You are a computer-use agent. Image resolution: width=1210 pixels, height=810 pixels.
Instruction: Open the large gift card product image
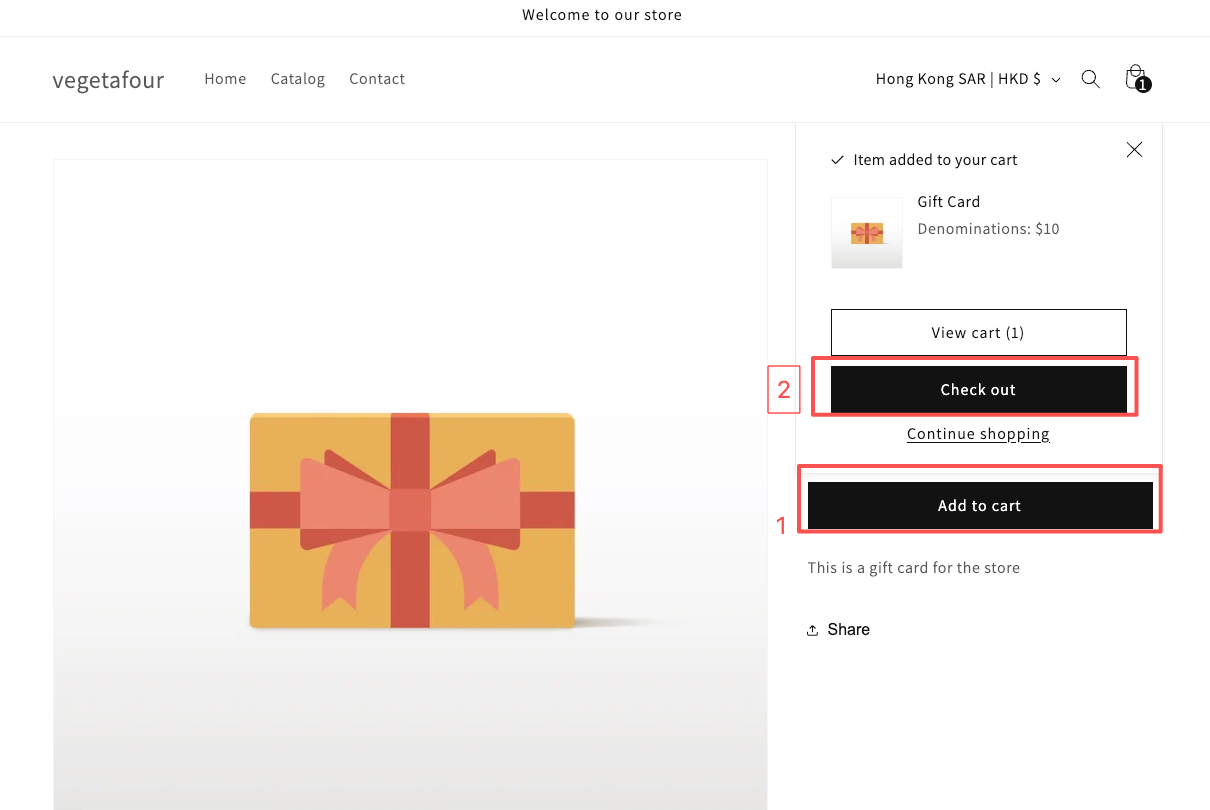410,485
